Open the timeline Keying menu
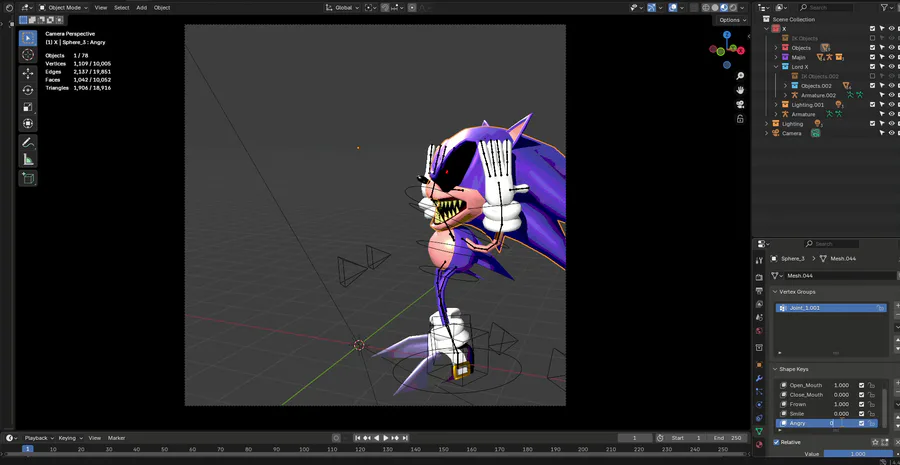This screenshot has width=900, height=465. 70,438
